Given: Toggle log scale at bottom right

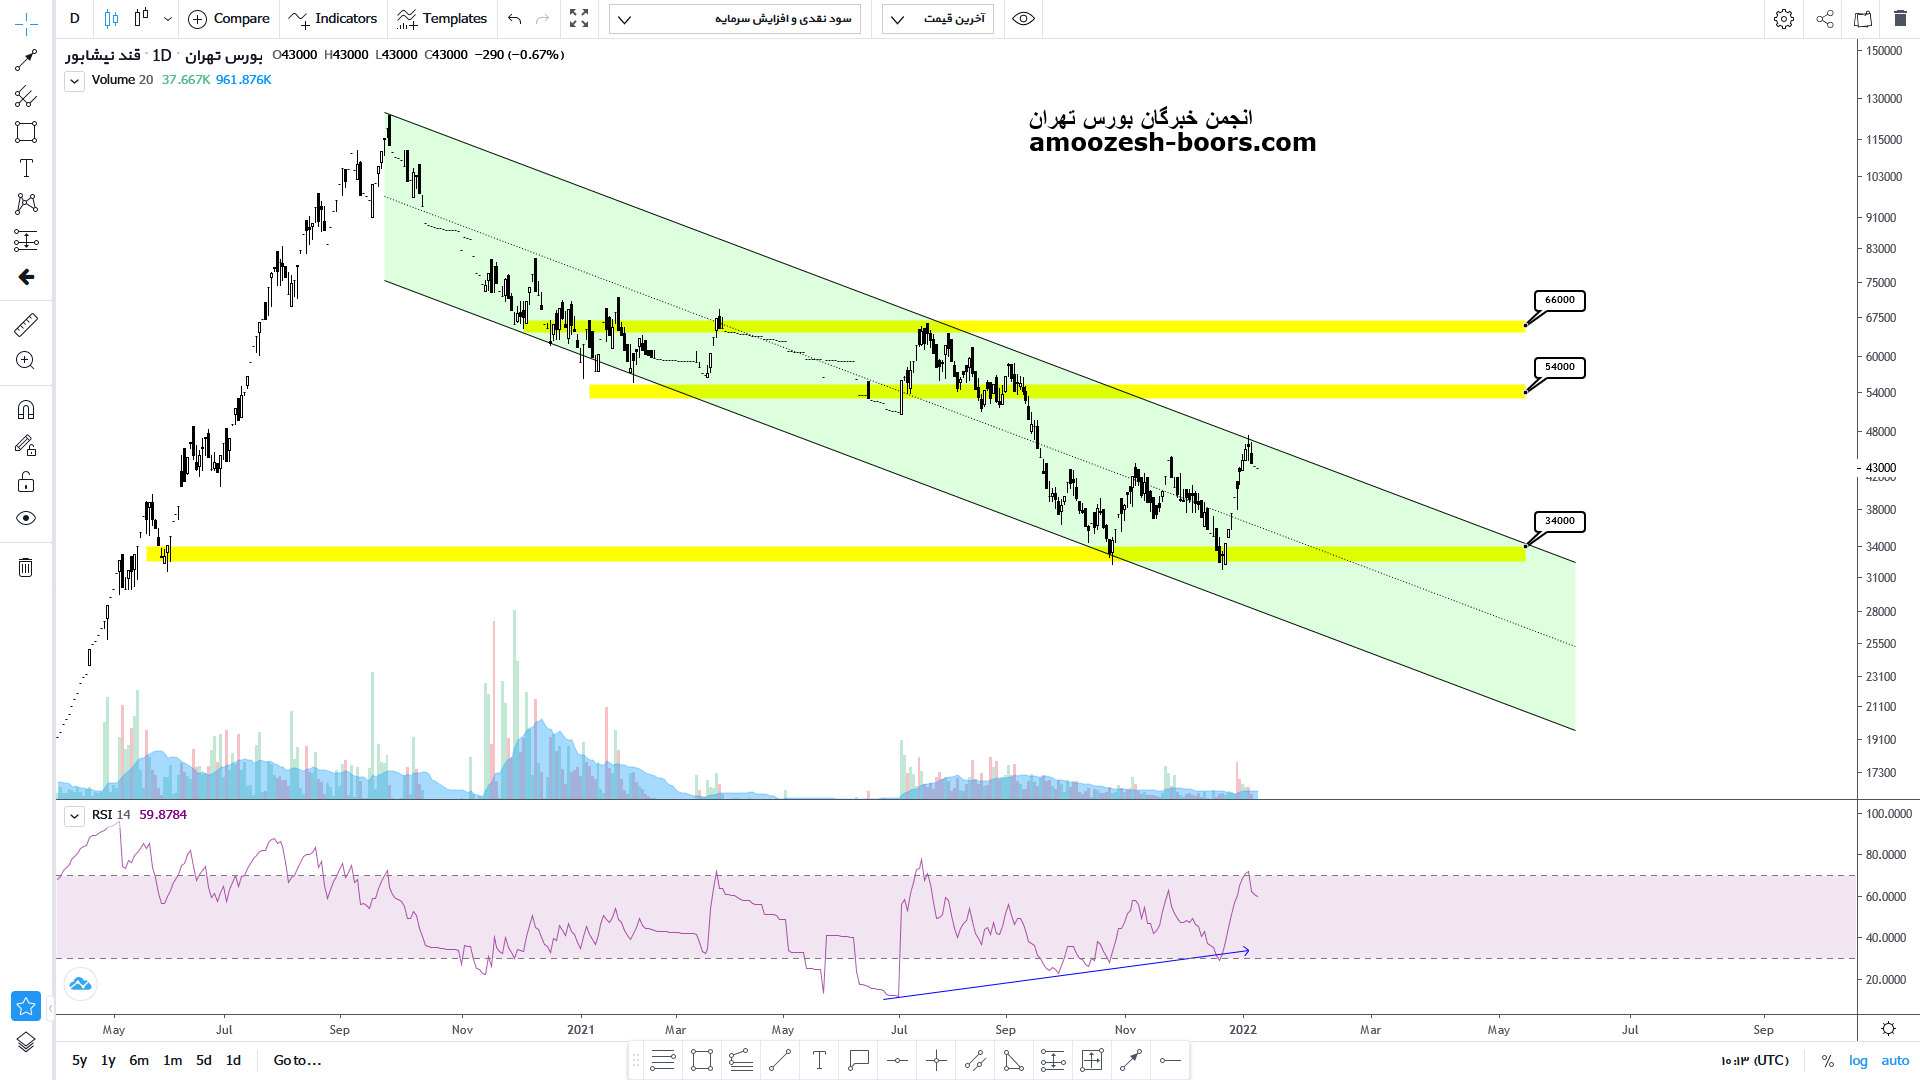Looking at the screenshot, I should click(x=1858, y=1060).
